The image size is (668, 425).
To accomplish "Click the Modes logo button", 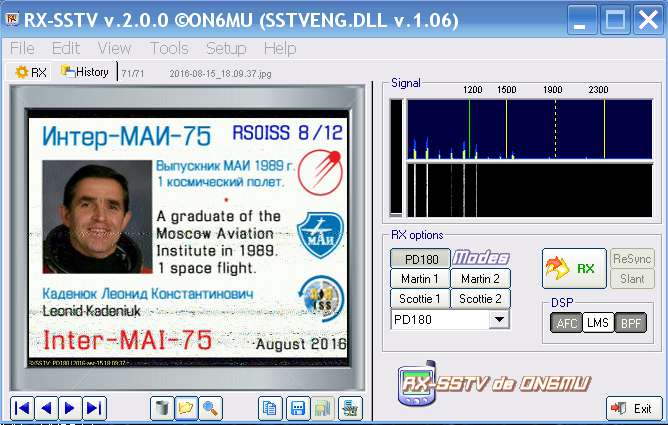I will click(x=481, y=258).
